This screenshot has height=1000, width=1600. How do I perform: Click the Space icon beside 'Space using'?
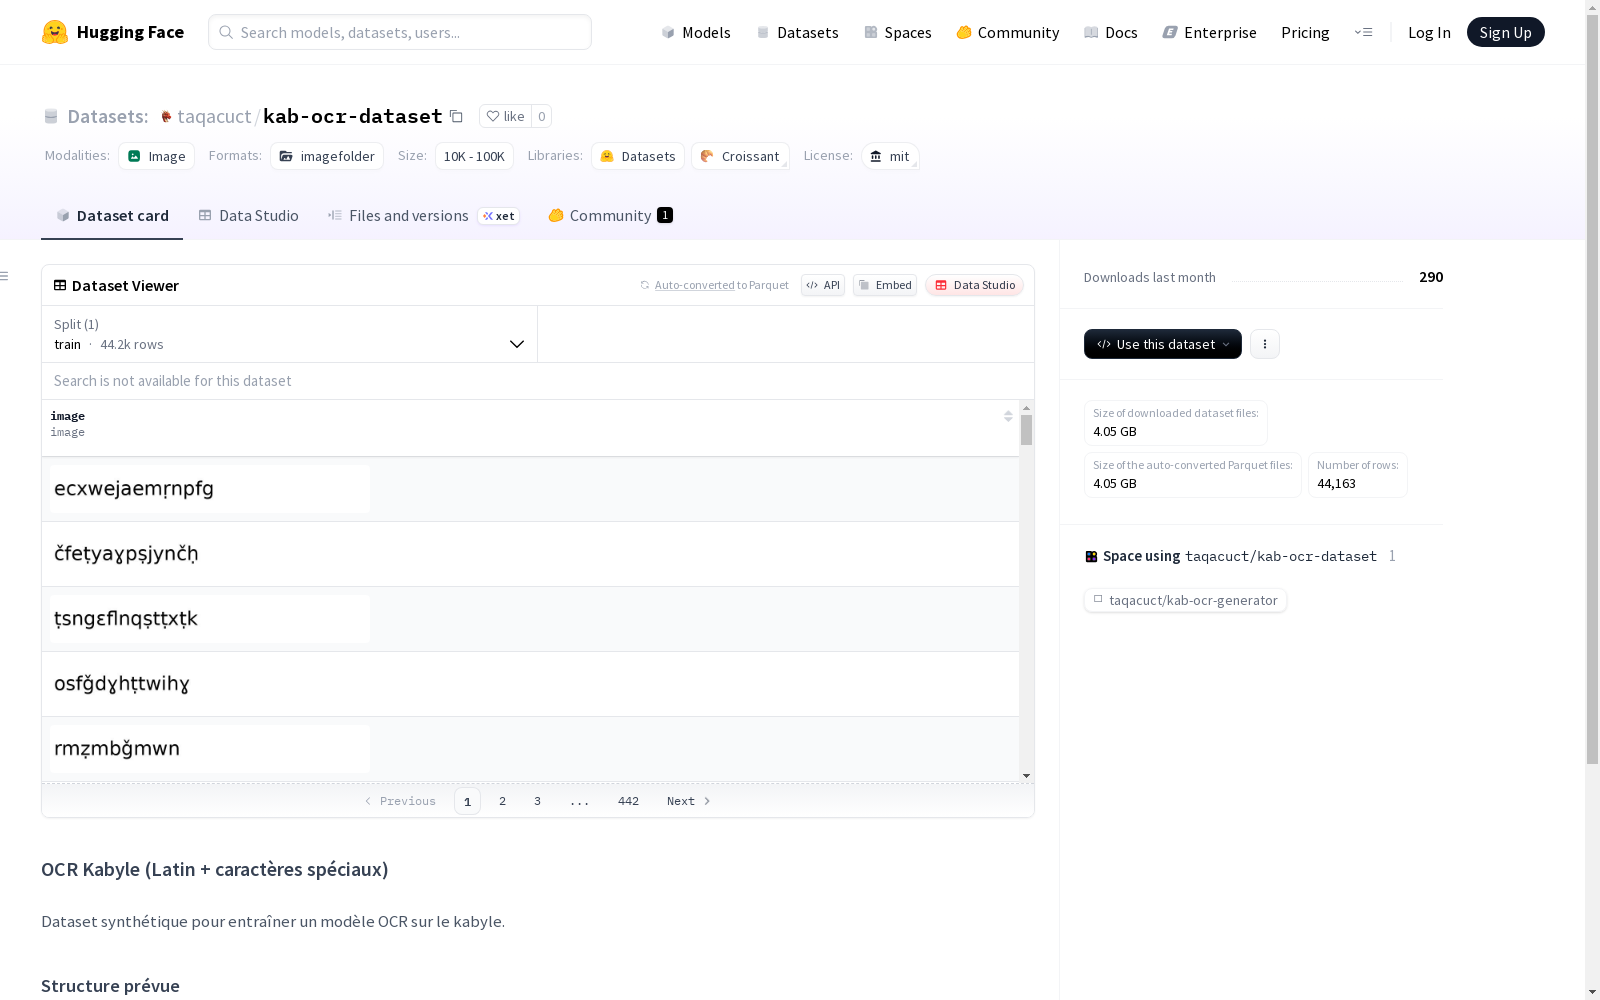(x=1091, y=556)
